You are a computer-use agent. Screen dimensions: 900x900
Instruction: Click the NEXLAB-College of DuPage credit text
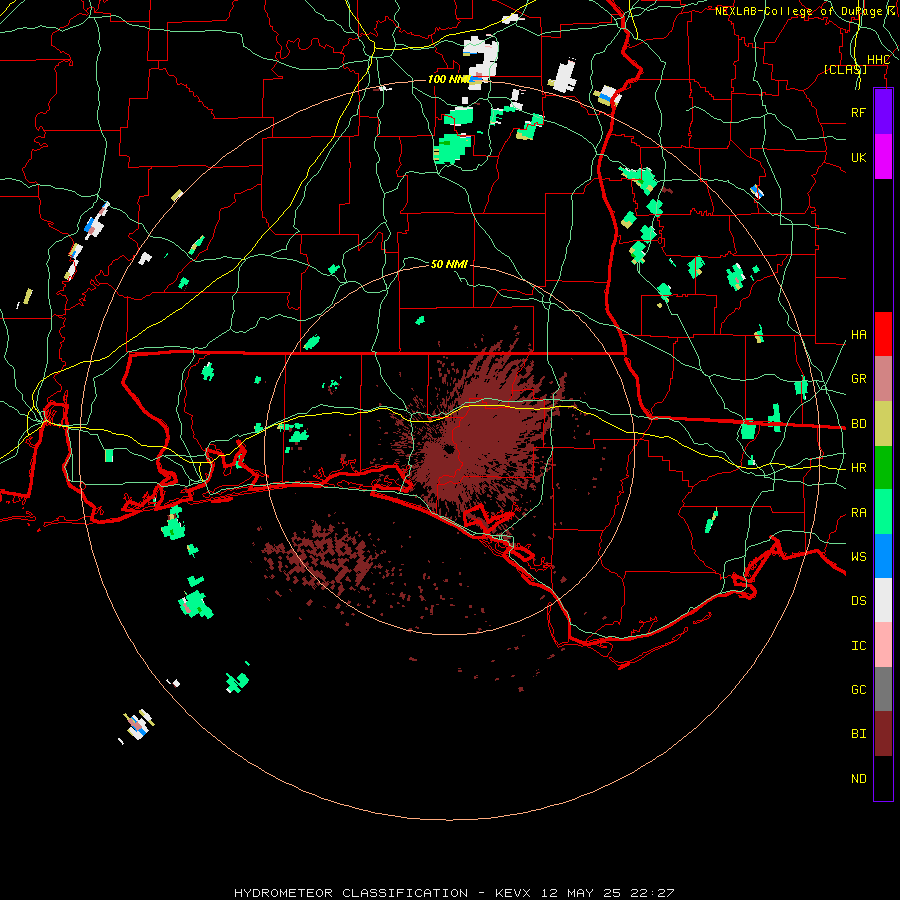point(806,11)
